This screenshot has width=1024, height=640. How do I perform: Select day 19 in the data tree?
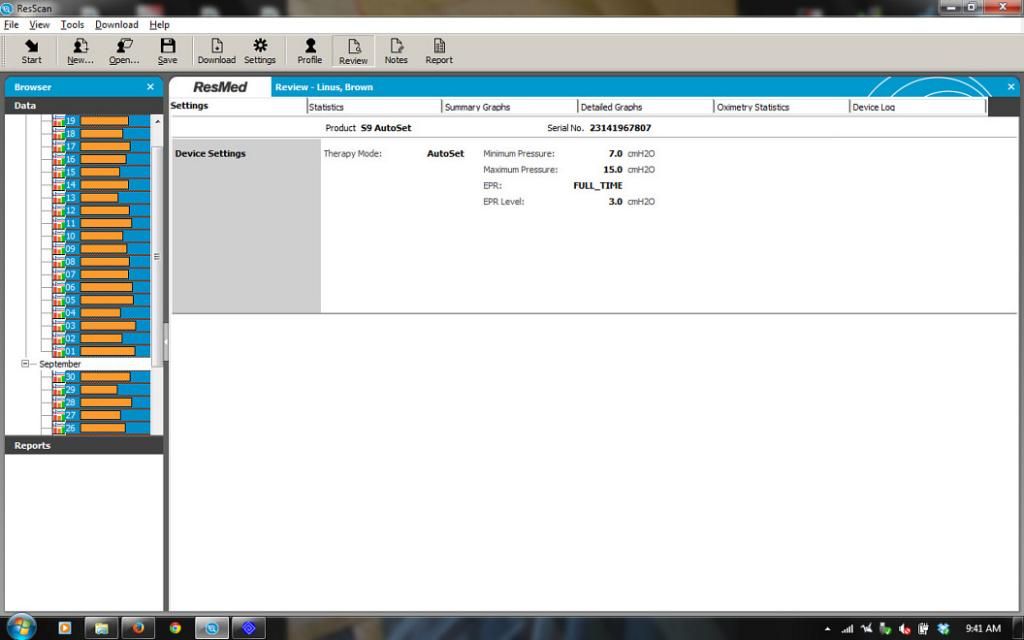tap(101, 121)
